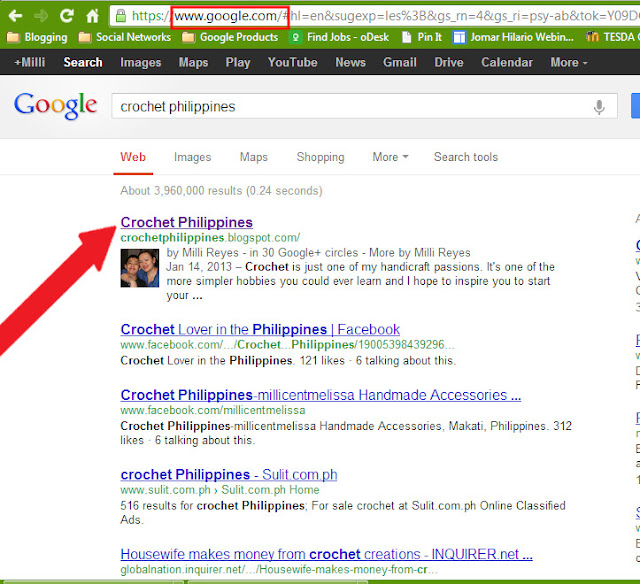Open Calendar in black Google bar
The width and height of the screenshot is (640, 584).
coord(507,62)
